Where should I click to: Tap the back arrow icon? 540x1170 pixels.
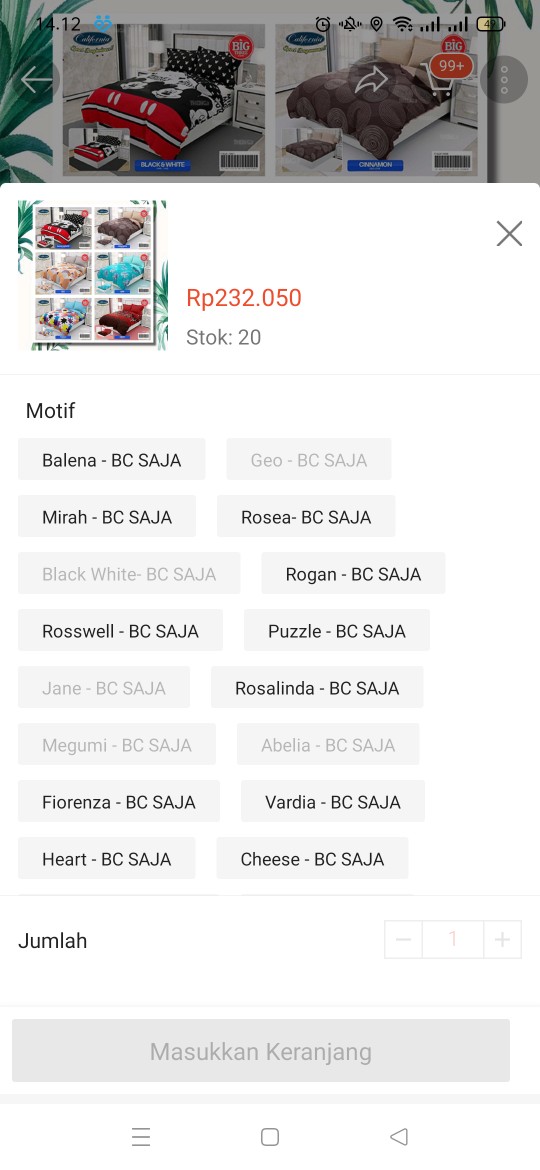click(36, 79)
